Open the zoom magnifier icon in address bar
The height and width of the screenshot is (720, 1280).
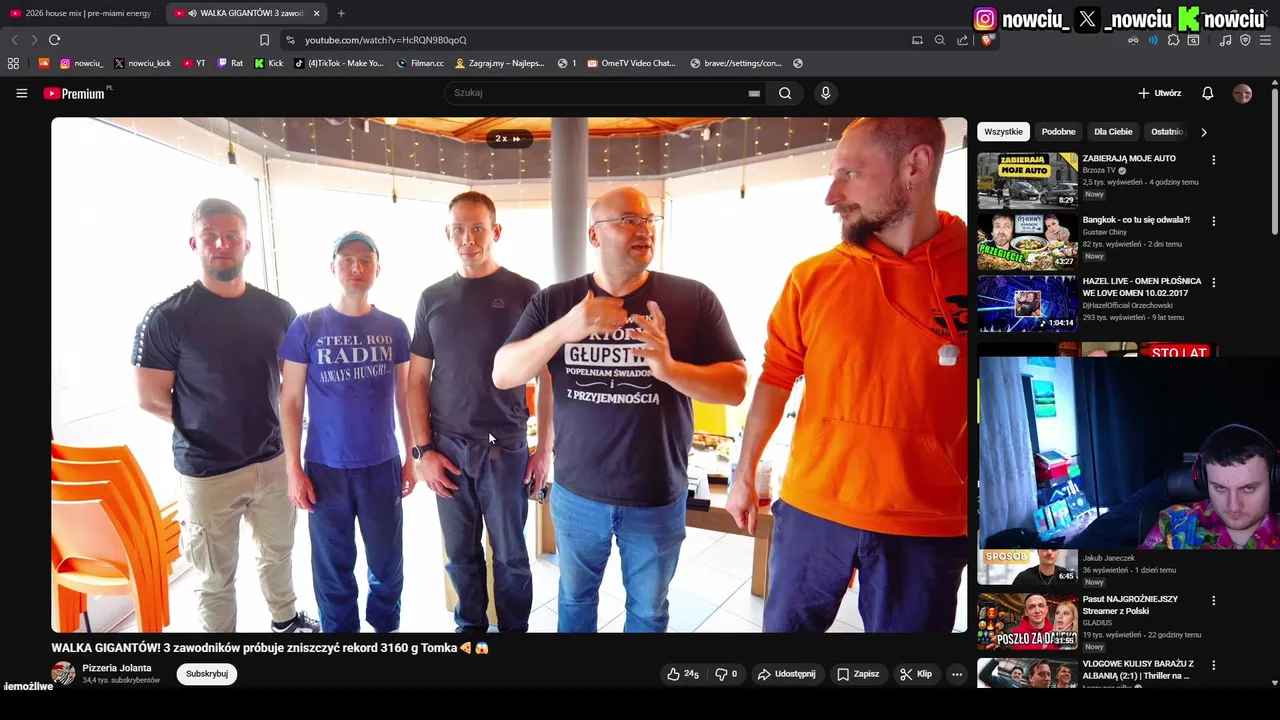[x=940, y=40]
